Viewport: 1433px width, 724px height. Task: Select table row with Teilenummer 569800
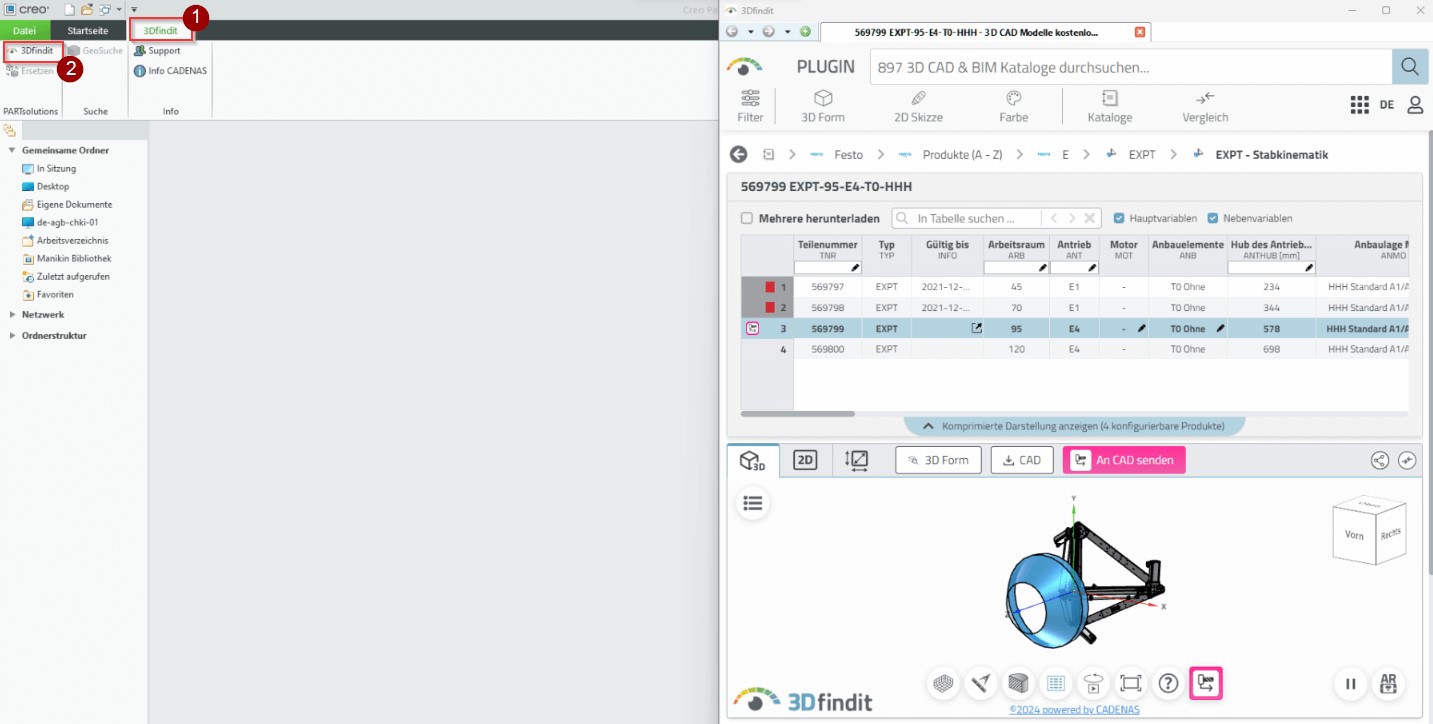click(1075, 349)
